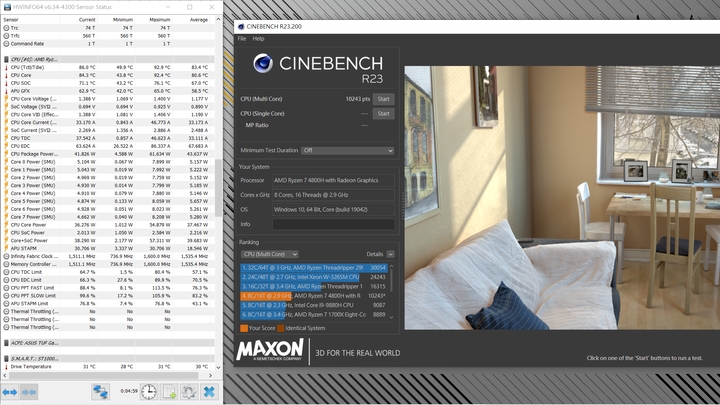Screen dimensions: 720x405
Task: Click the lightning icon beside APU STAPM
Action: (6, 248)
